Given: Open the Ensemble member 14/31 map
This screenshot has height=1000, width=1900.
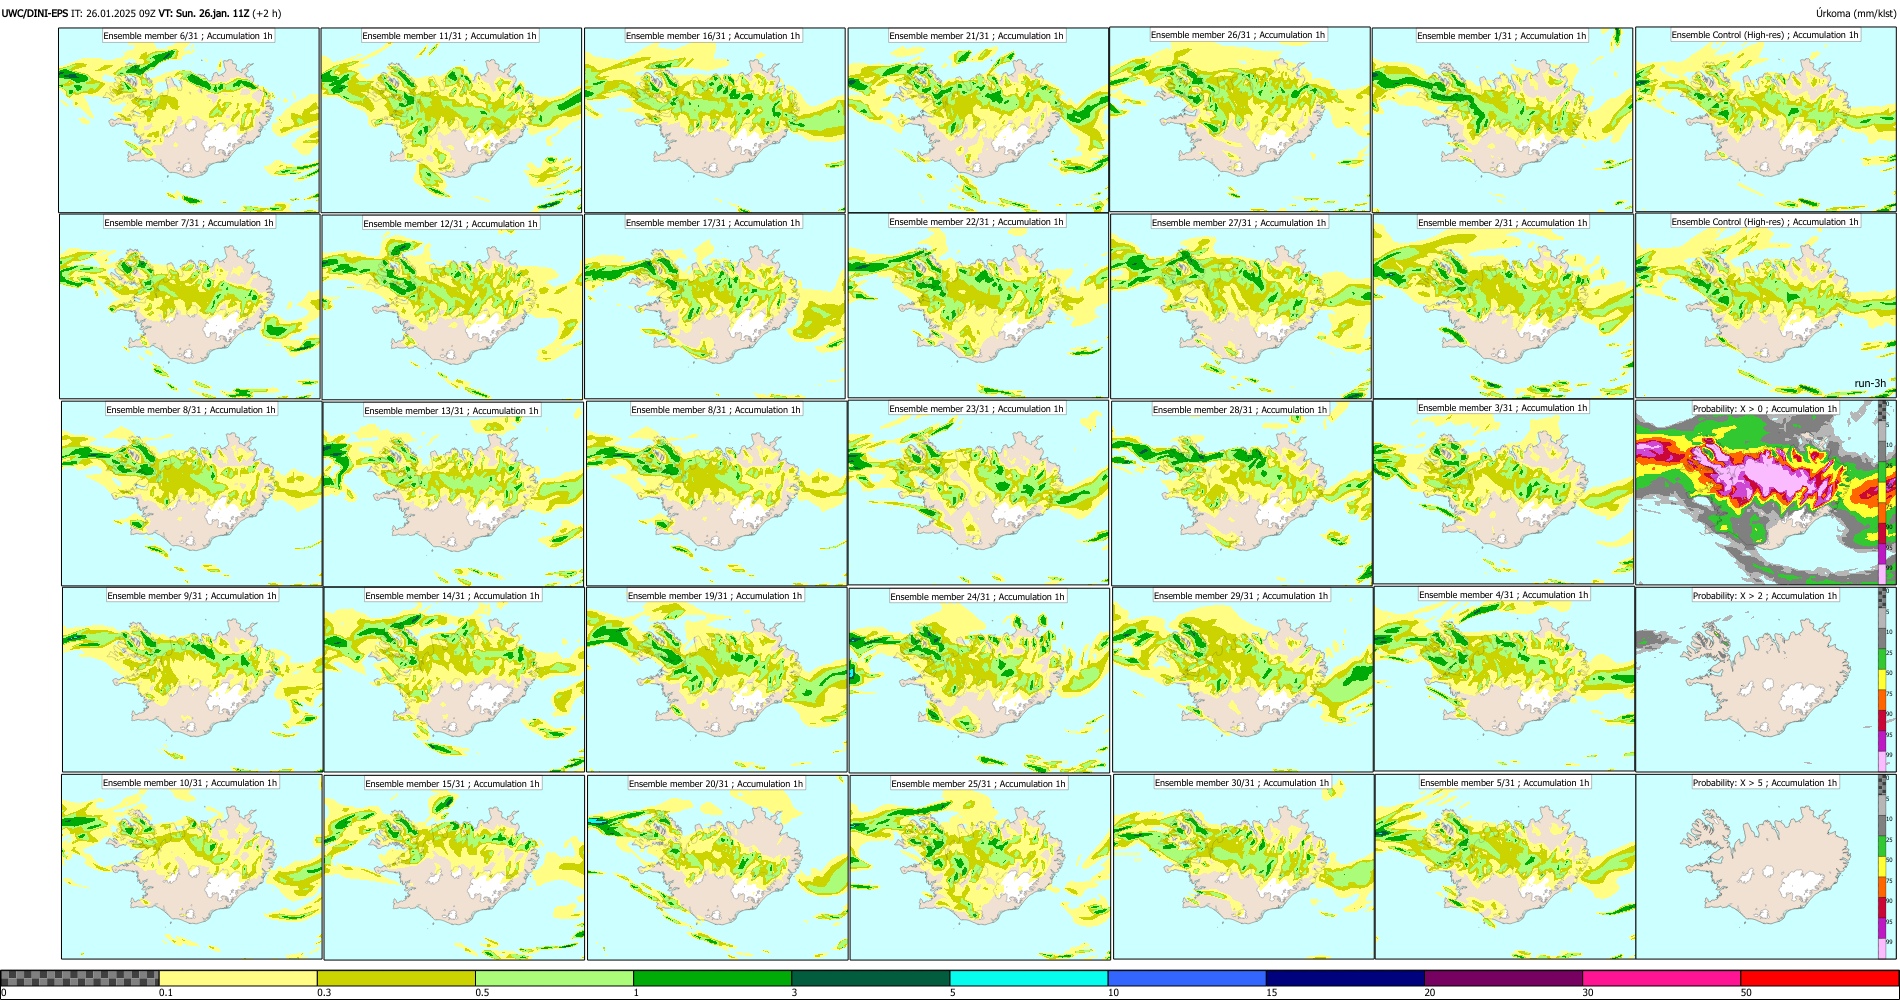Looking at the screenshot, I should [x=454, y=680].
